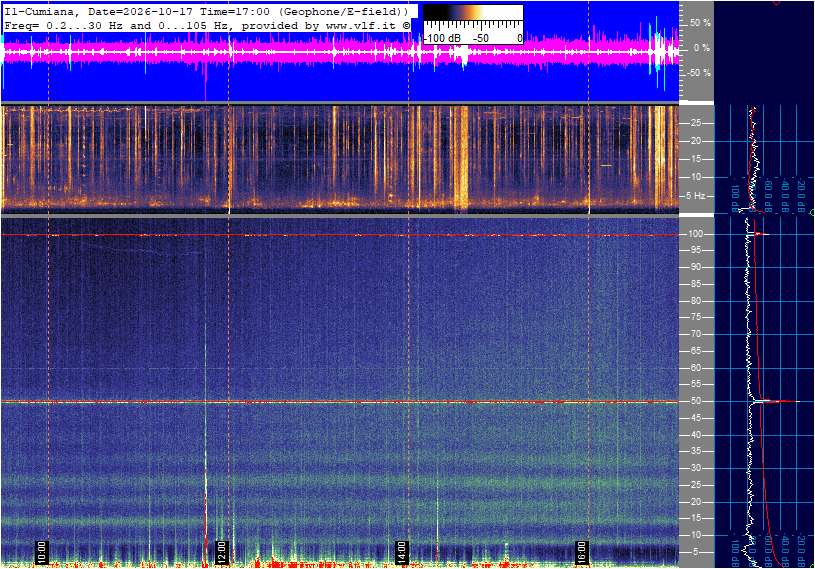Click the 90 Hz frequency axis label
The width and height of the screenshot is (815, 569).
(695, 267)
